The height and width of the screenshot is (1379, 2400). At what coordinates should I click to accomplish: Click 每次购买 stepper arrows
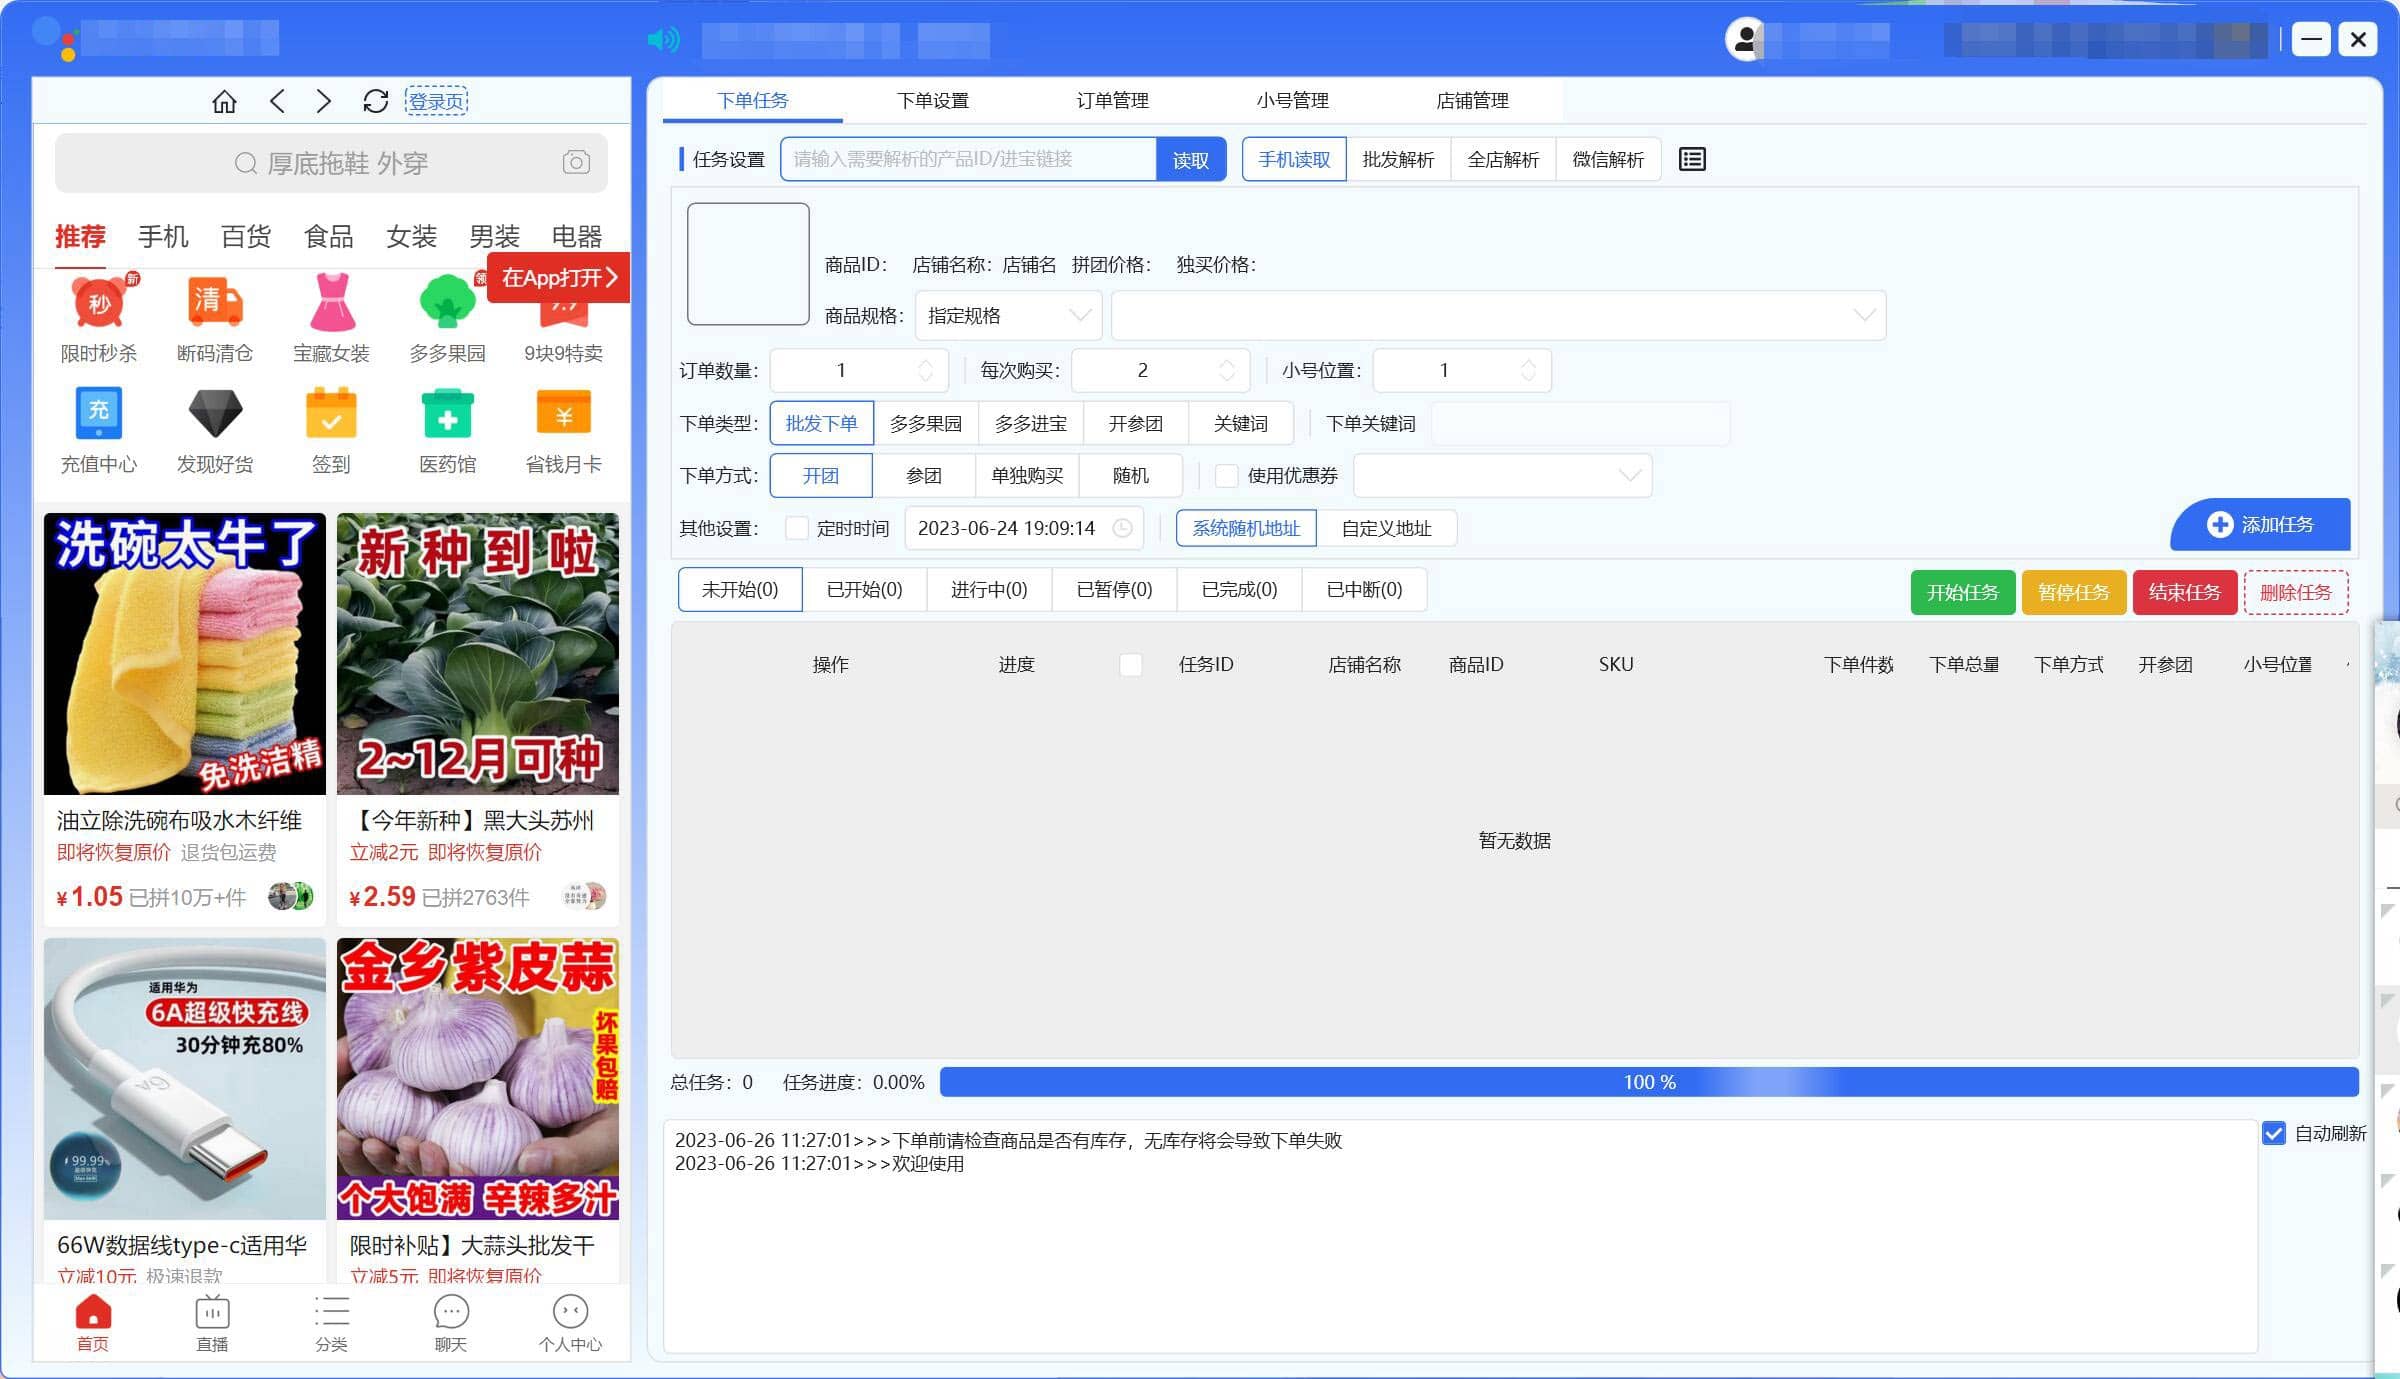point(1227,371)
